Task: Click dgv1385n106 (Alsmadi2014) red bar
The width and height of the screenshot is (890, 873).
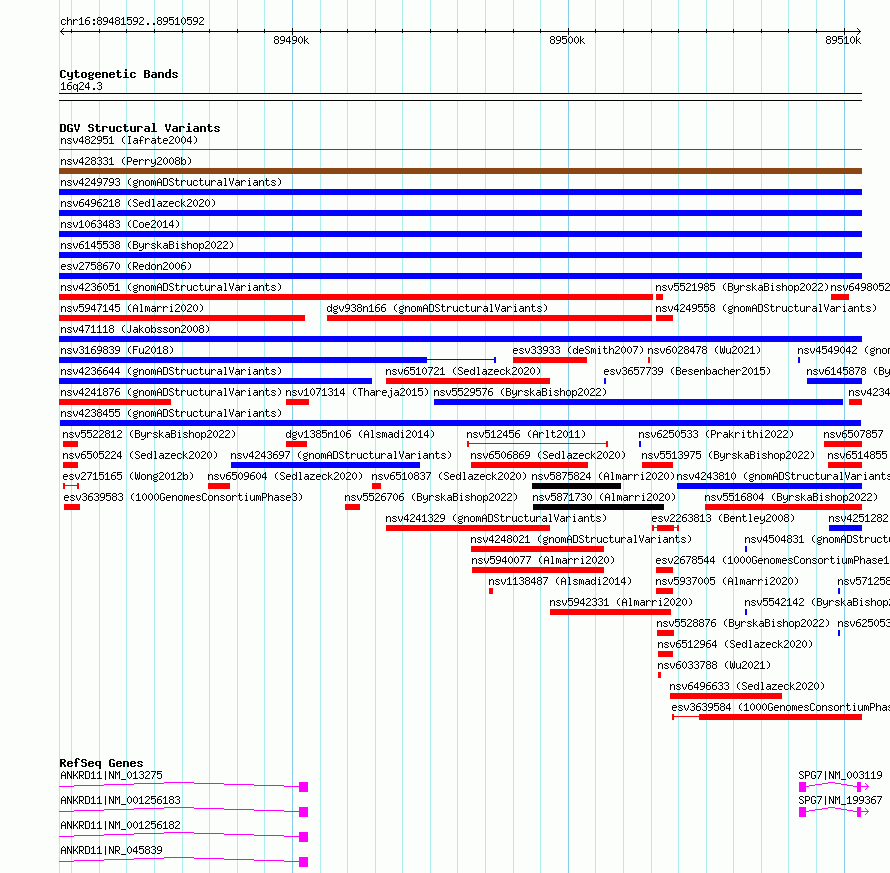Action: 296,444
